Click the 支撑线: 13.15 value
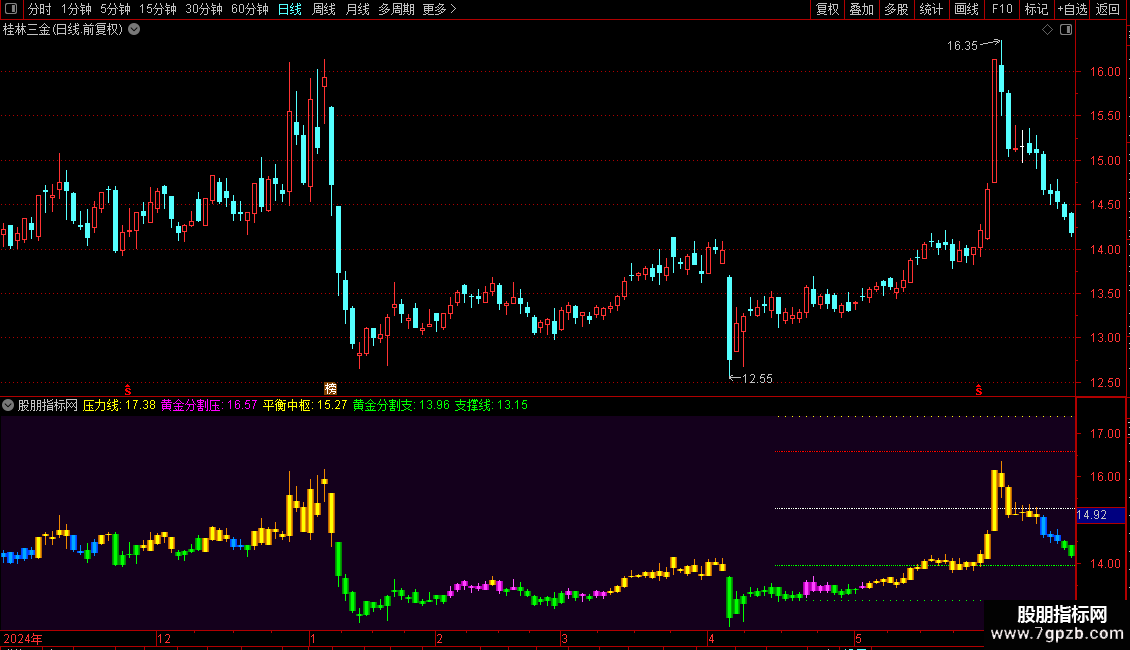 [491, 405]
